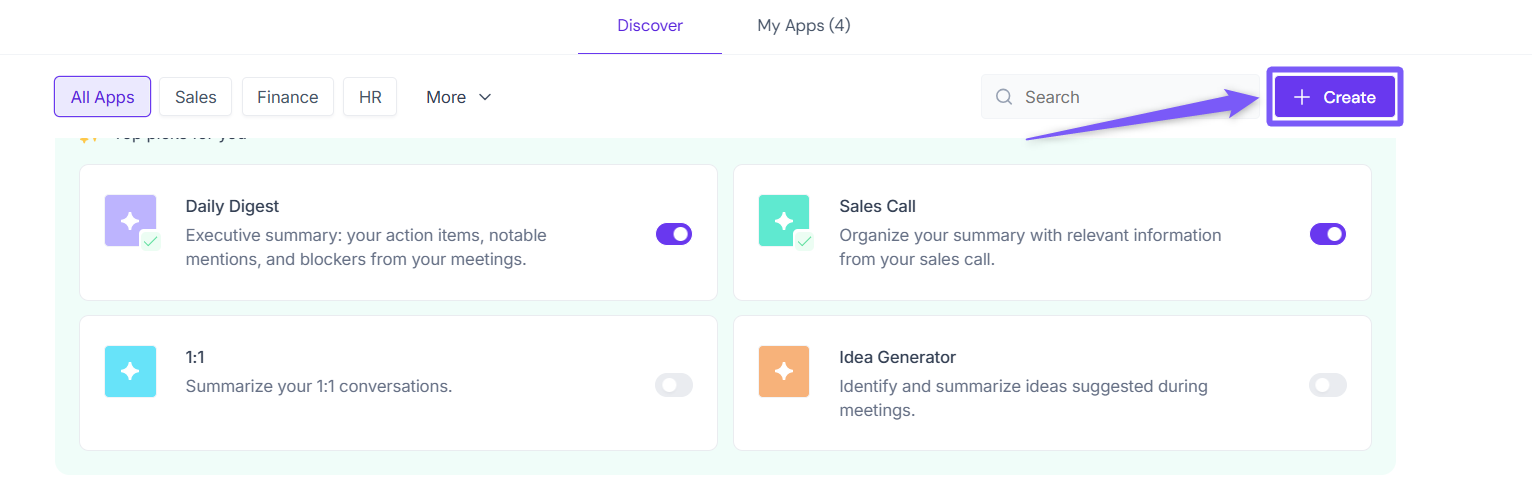Switch to the My Apps tab

point(804,26)
